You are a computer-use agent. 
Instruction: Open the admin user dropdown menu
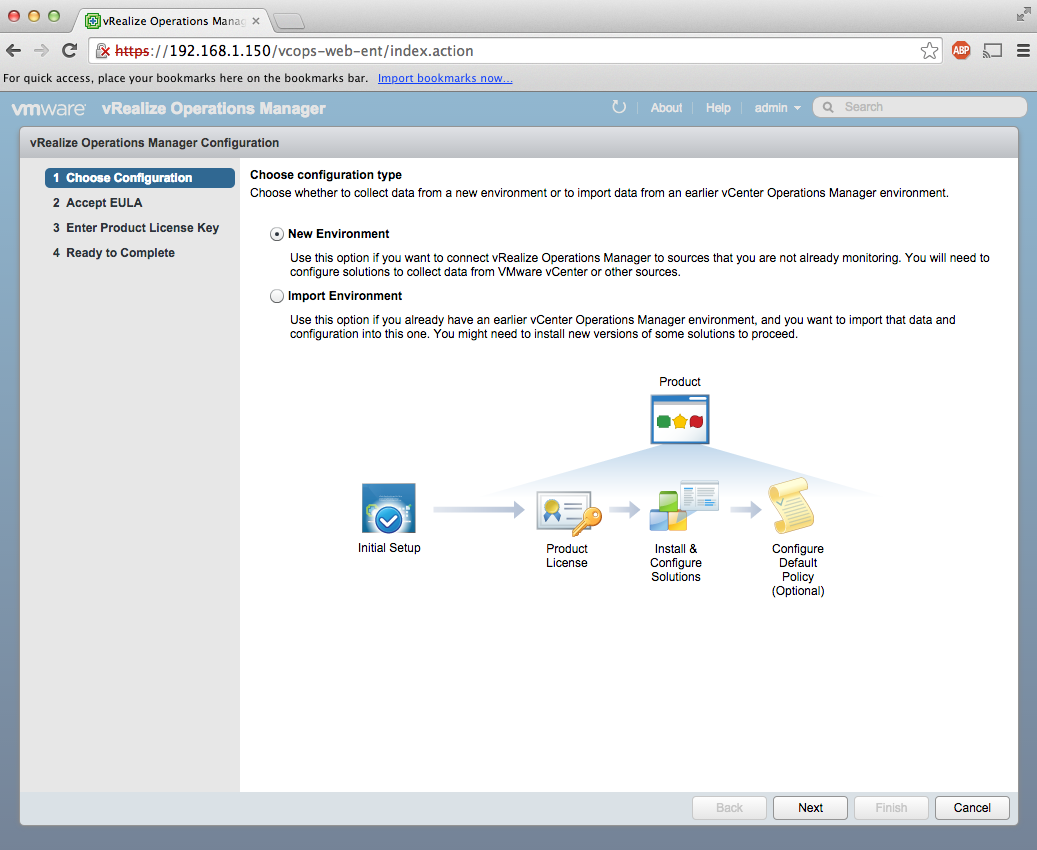(777, 108)
